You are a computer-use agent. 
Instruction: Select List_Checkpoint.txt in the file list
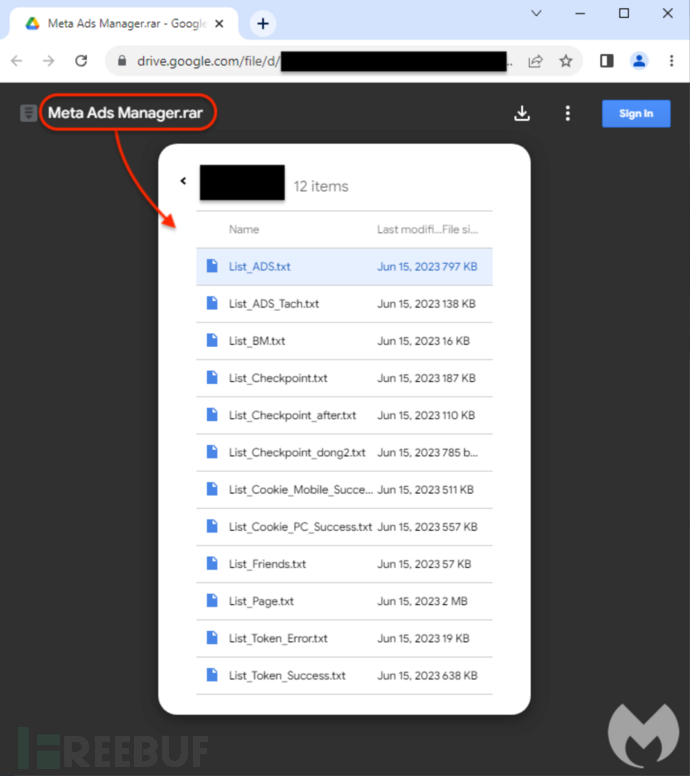click(x=278, y=378)
